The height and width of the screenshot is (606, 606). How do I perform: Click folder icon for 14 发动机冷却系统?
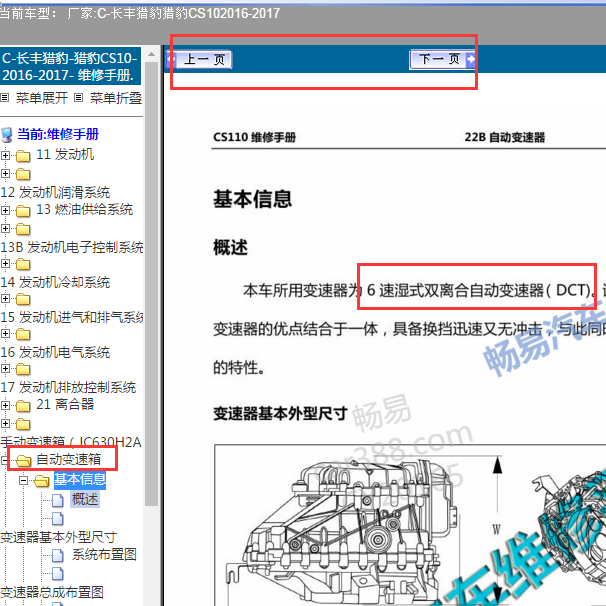[x=23, y=264]
